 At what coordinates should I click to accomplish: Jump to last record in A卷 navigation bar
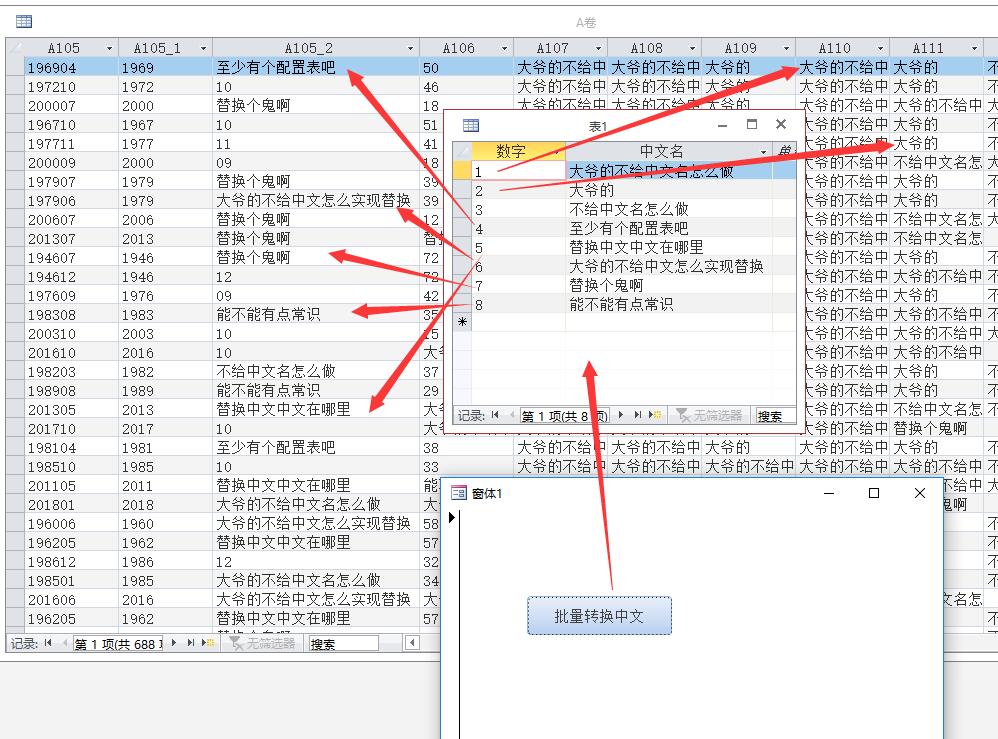[190, 644]
